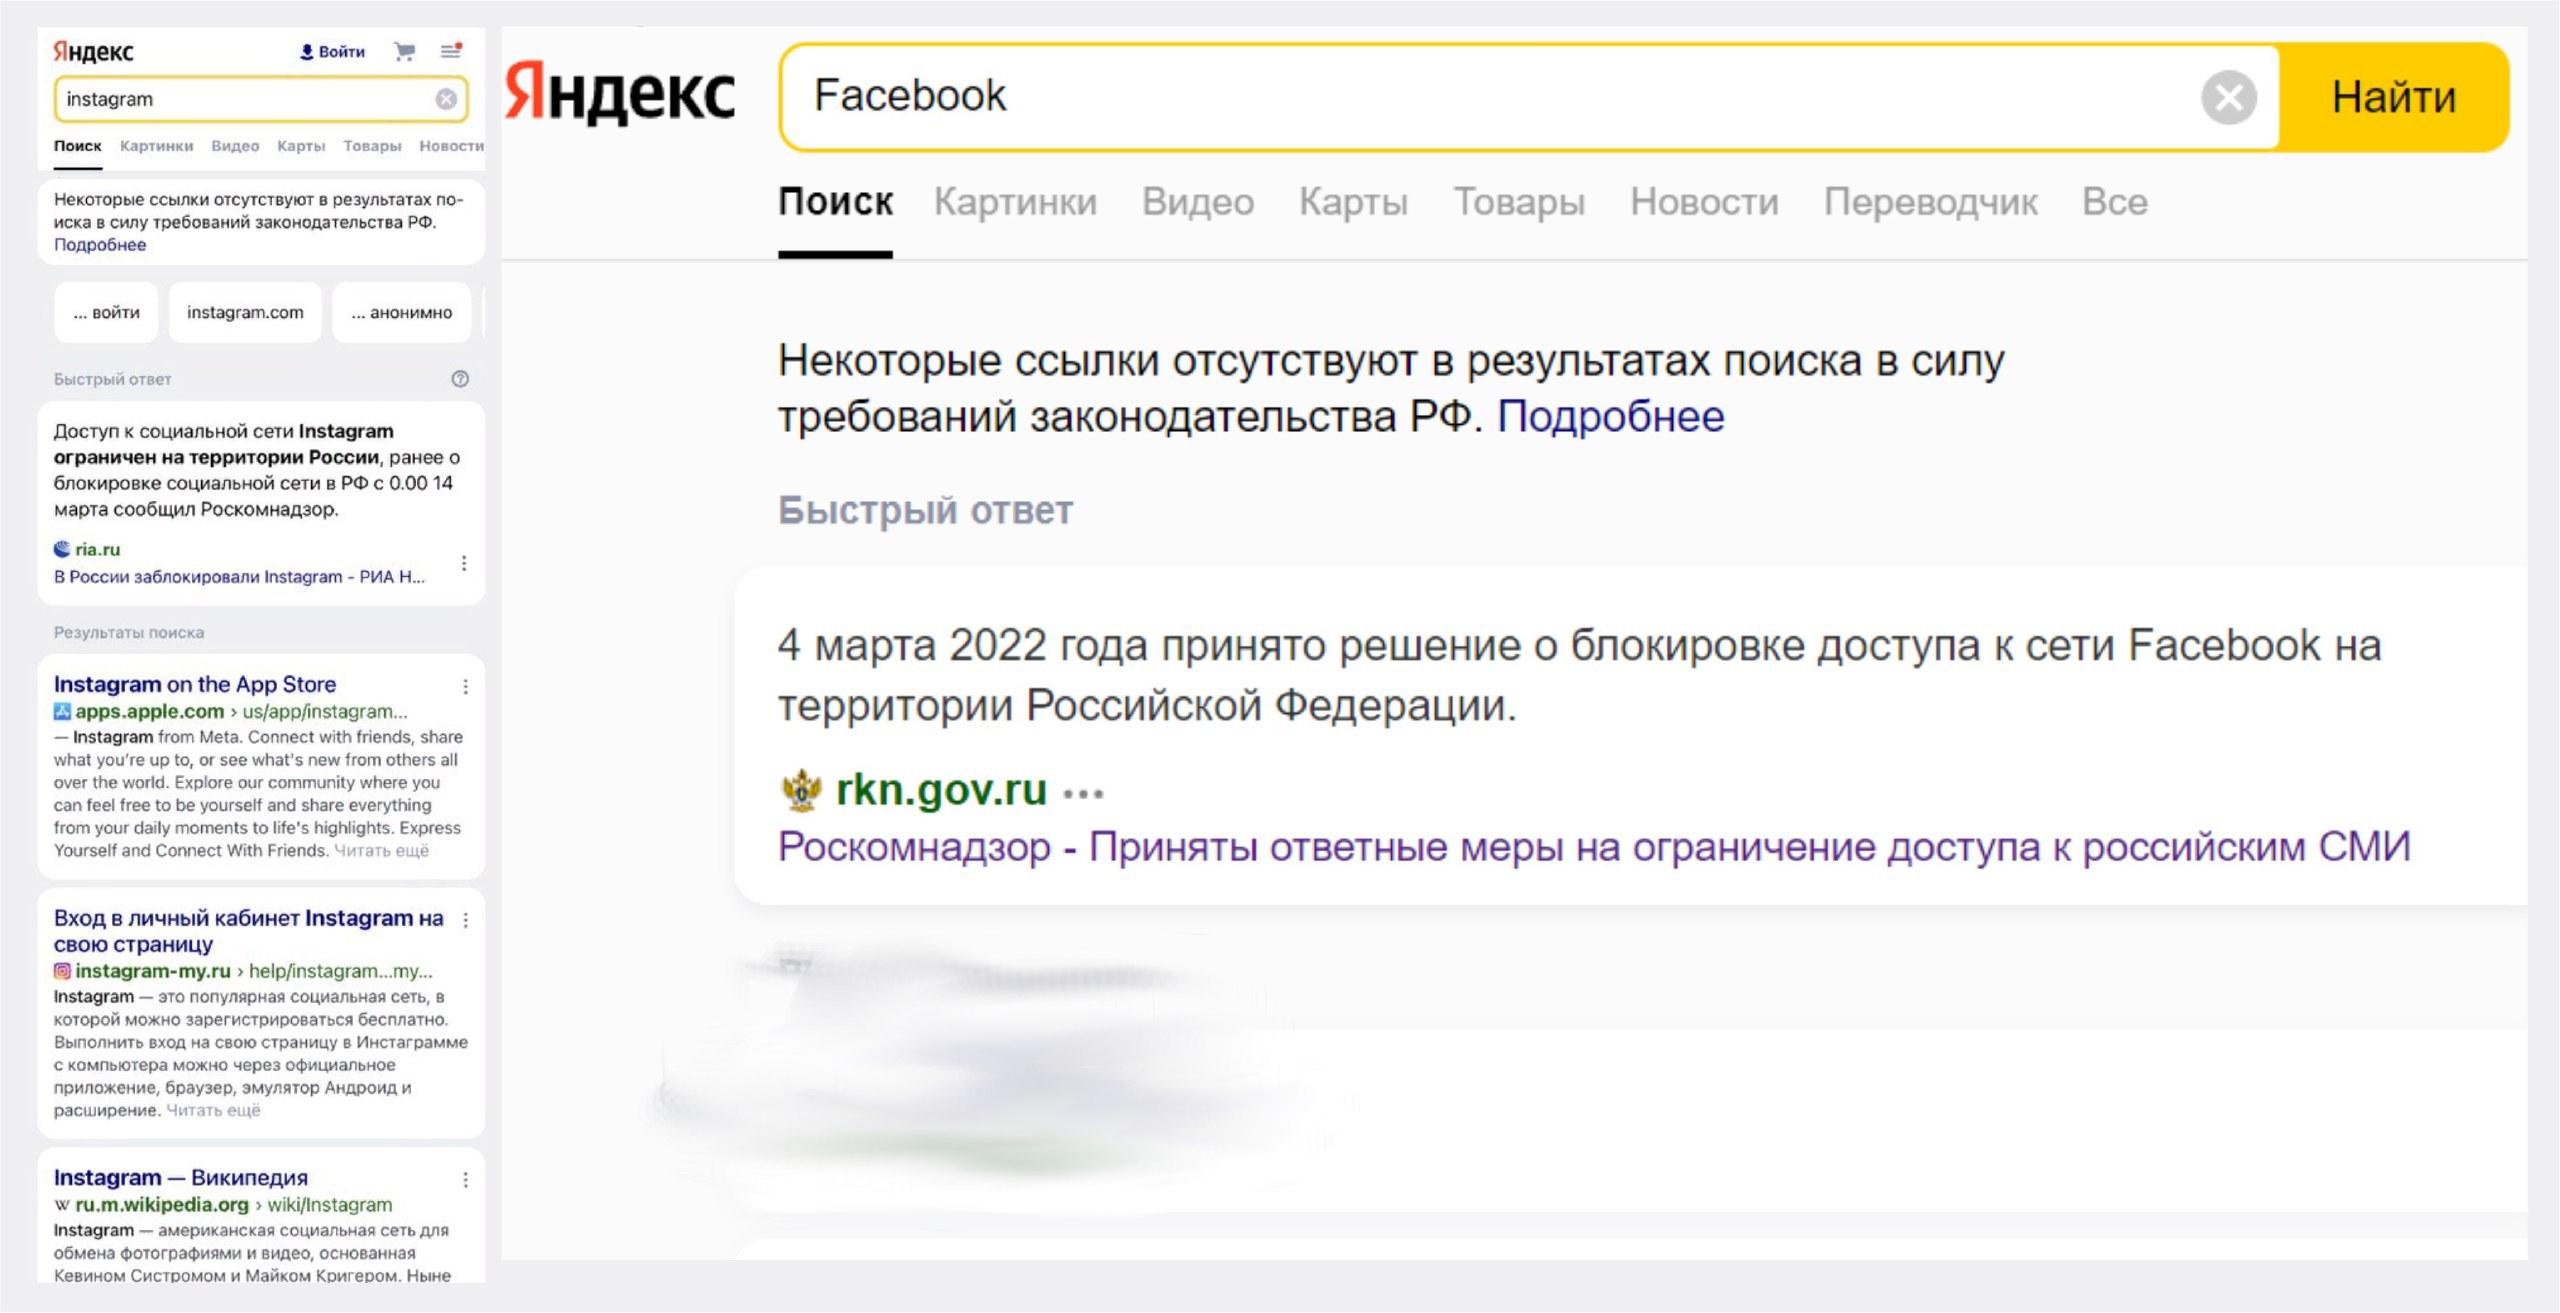
Task: Clear the instagram search query
Action: 446,99
